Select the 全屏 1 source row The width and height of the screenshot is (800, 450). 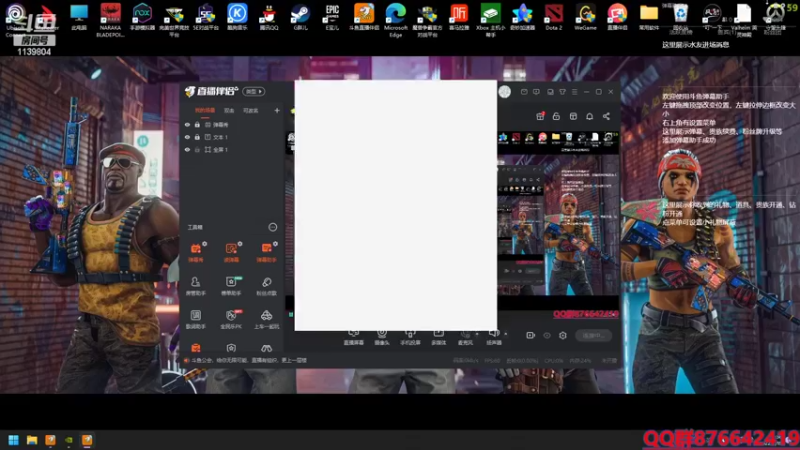pyautogui.click(x=232, y=150)
